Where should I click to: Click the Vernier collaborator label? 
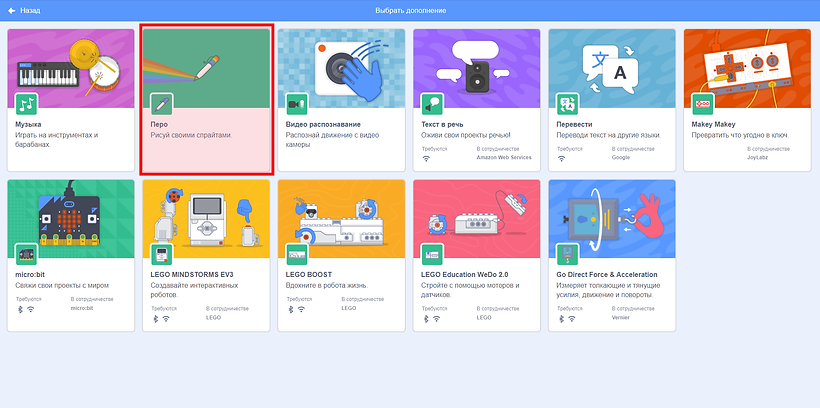(x=620, y=318)
